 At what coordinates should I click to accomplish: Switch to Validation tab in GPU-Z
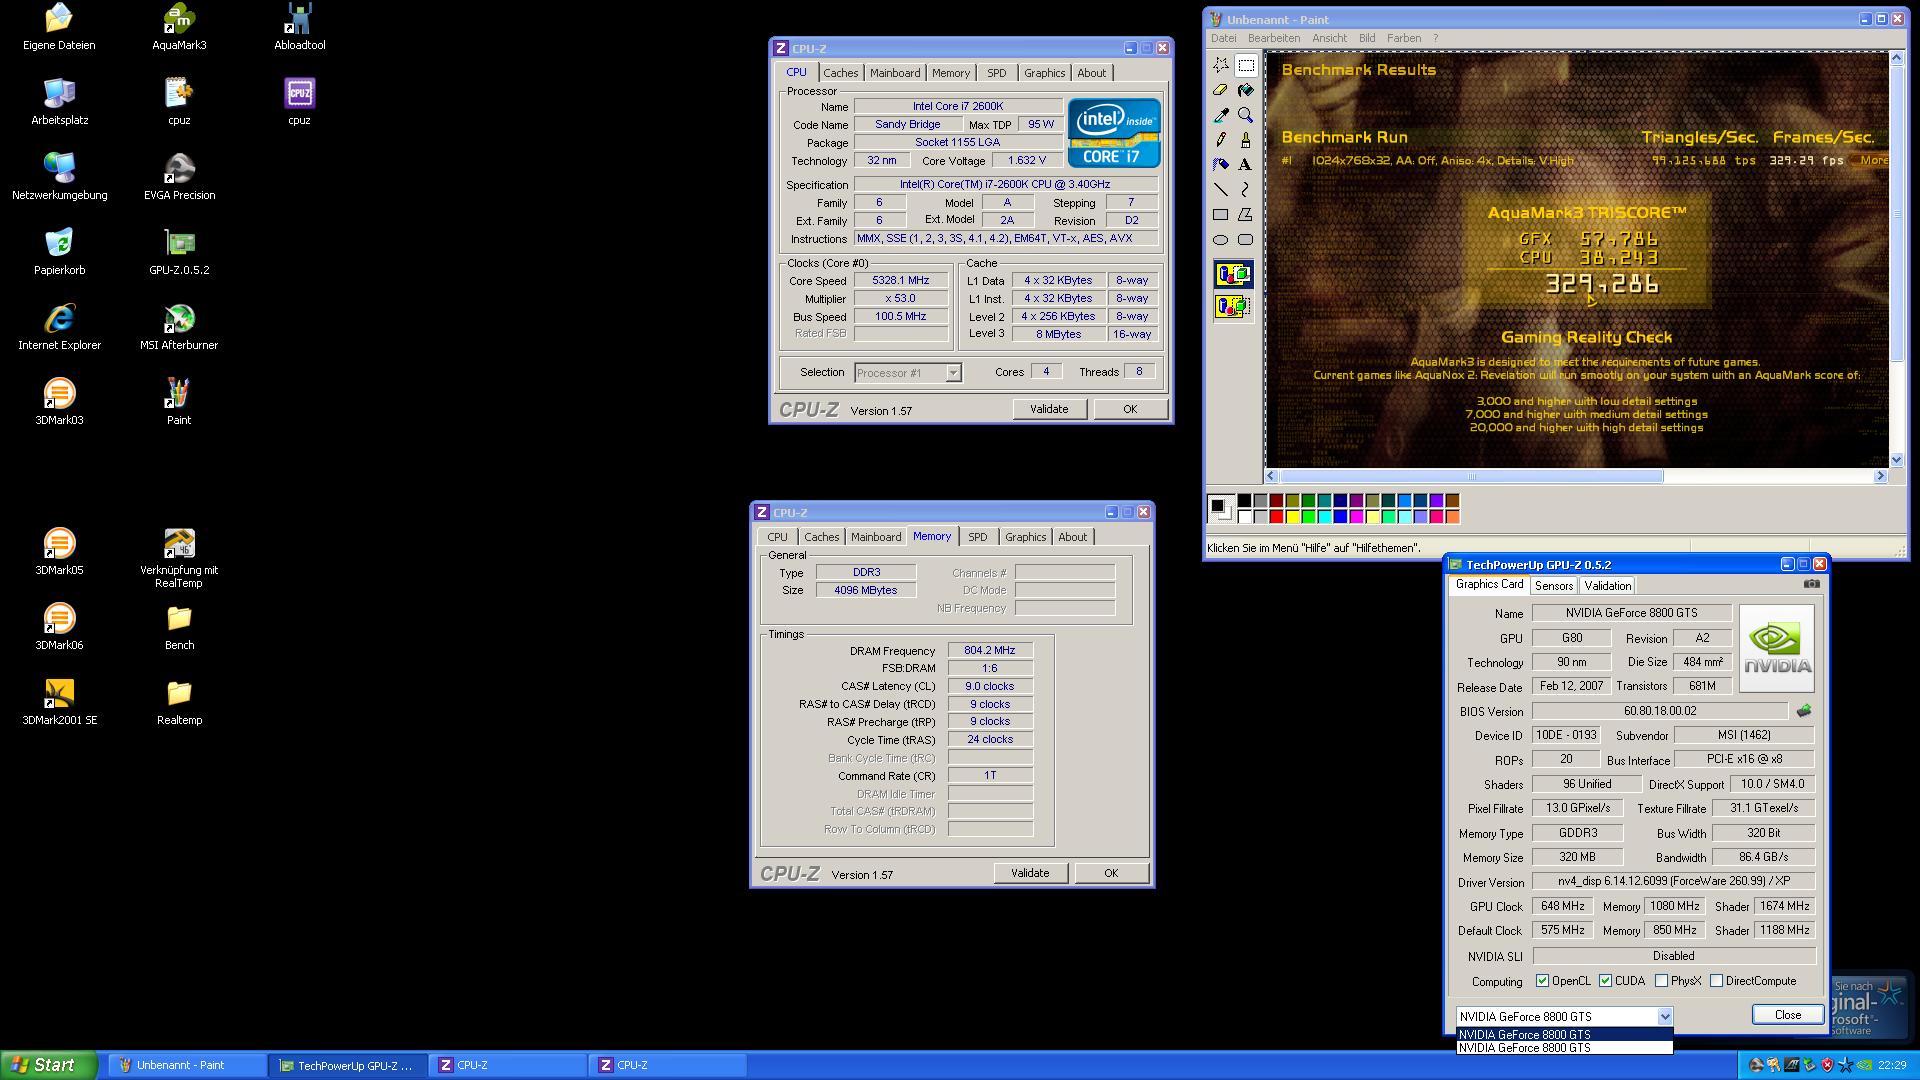[1607, 586]
